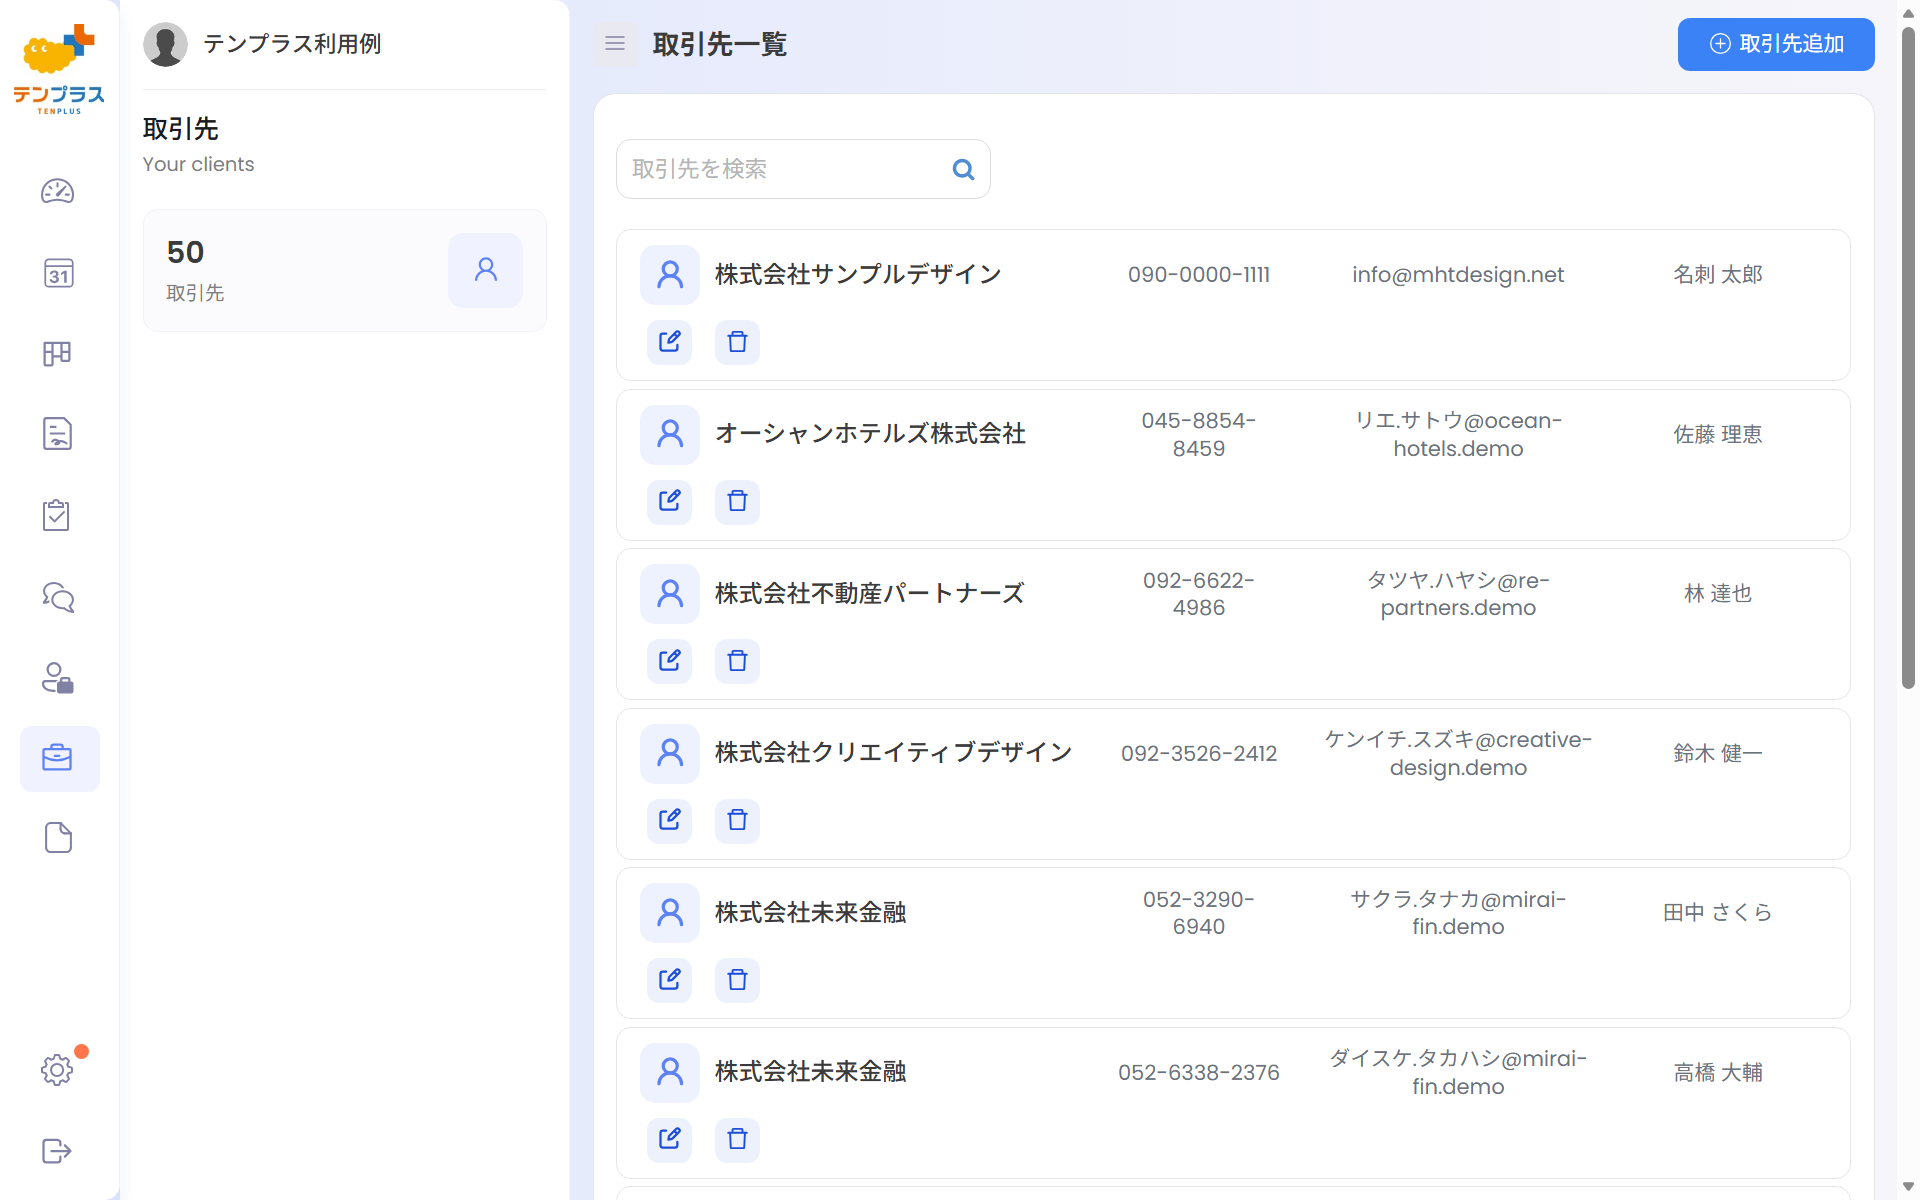The image size is (1920, 1200).
Task: Click phone number 092-3526-2412
Action: coord(1199,753)
